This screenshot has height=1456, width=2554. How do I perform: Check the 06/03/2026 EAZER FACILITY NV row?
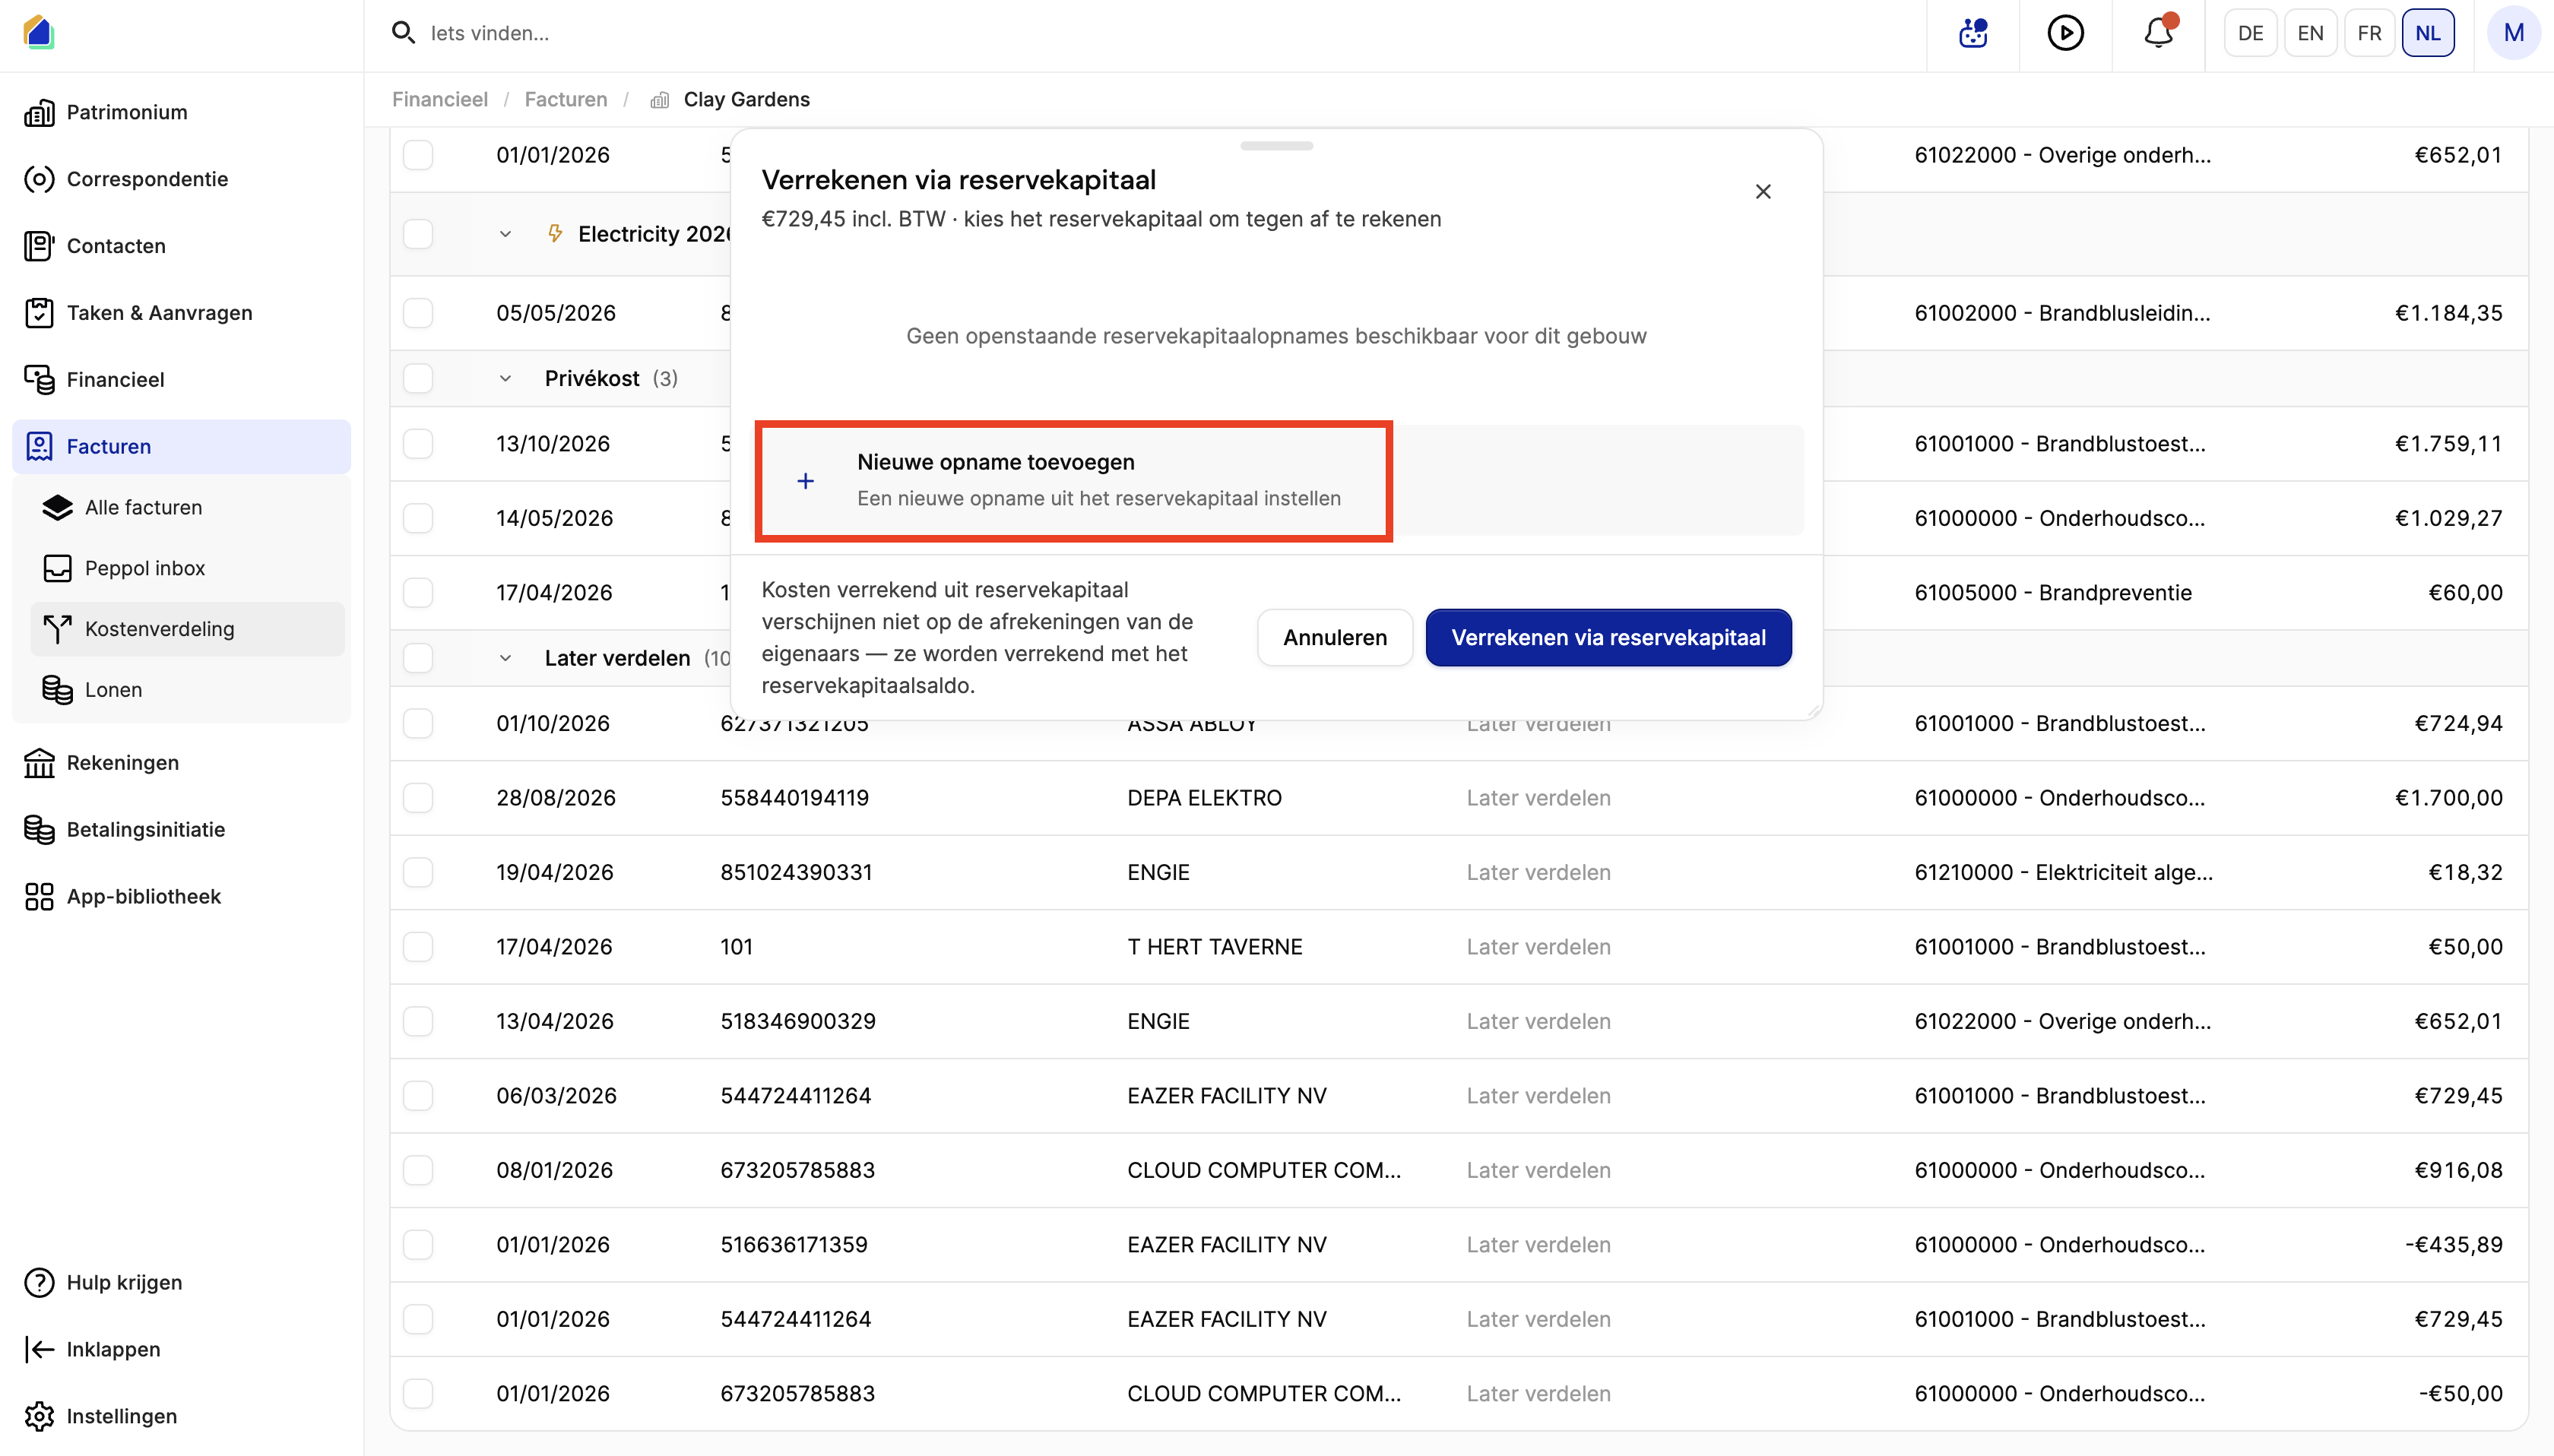418,1096
